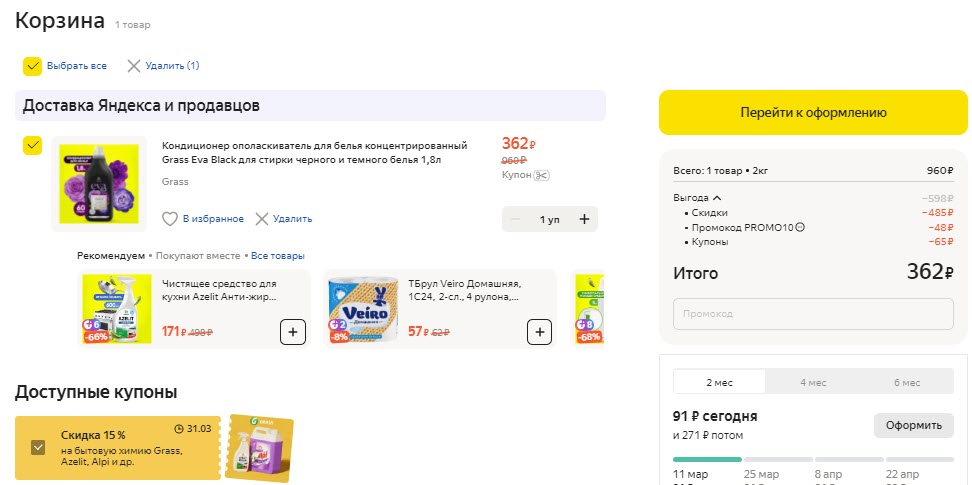This screenshot has height=485, width=972.
Task: Add Veiro paper towels with plus icon
Action: click(x=539, y=332)
